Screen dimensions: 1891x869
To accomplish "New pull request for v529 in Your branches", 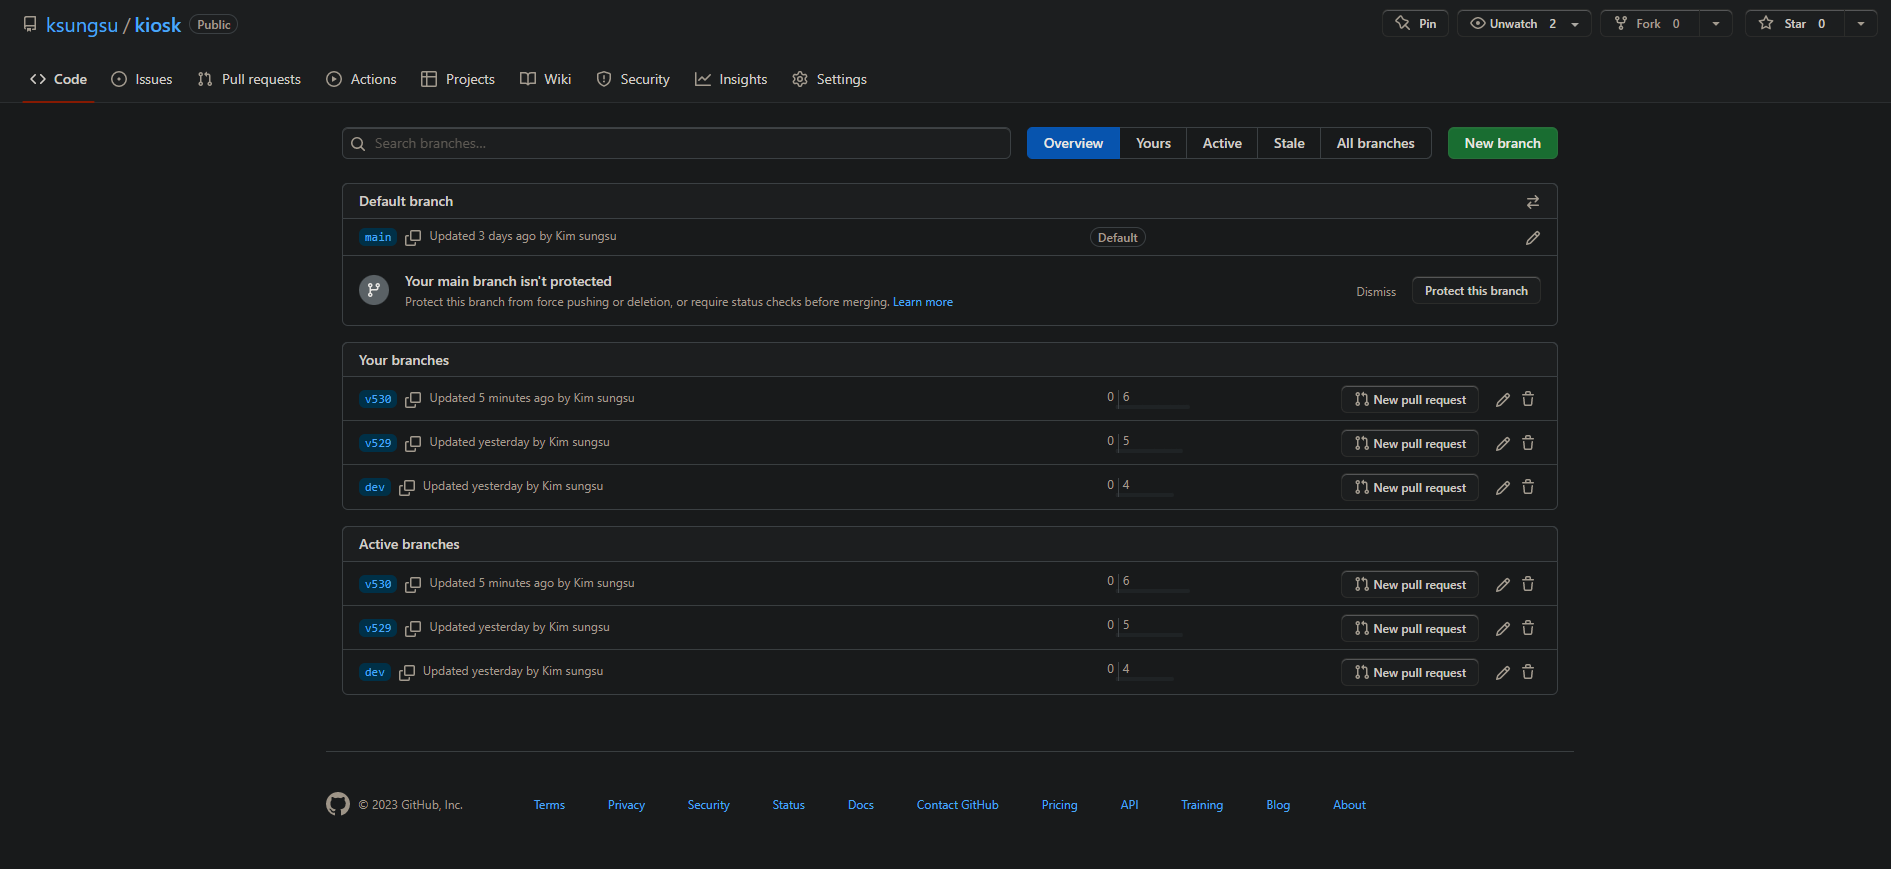I will pos(1410,444).
